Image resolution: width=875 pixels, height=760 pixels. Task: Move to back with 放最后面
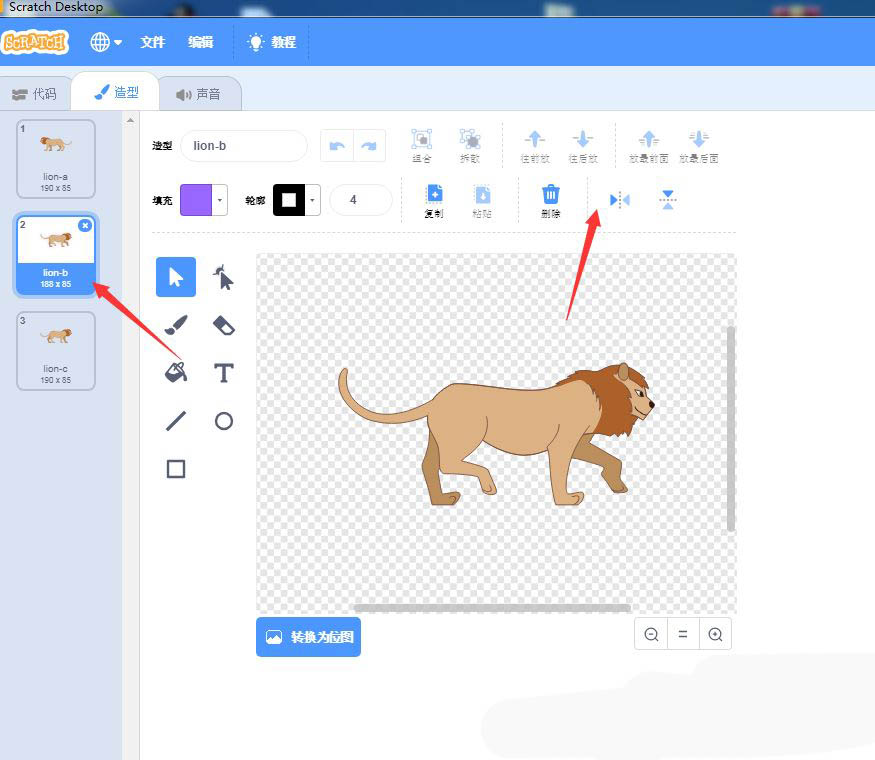699,146
